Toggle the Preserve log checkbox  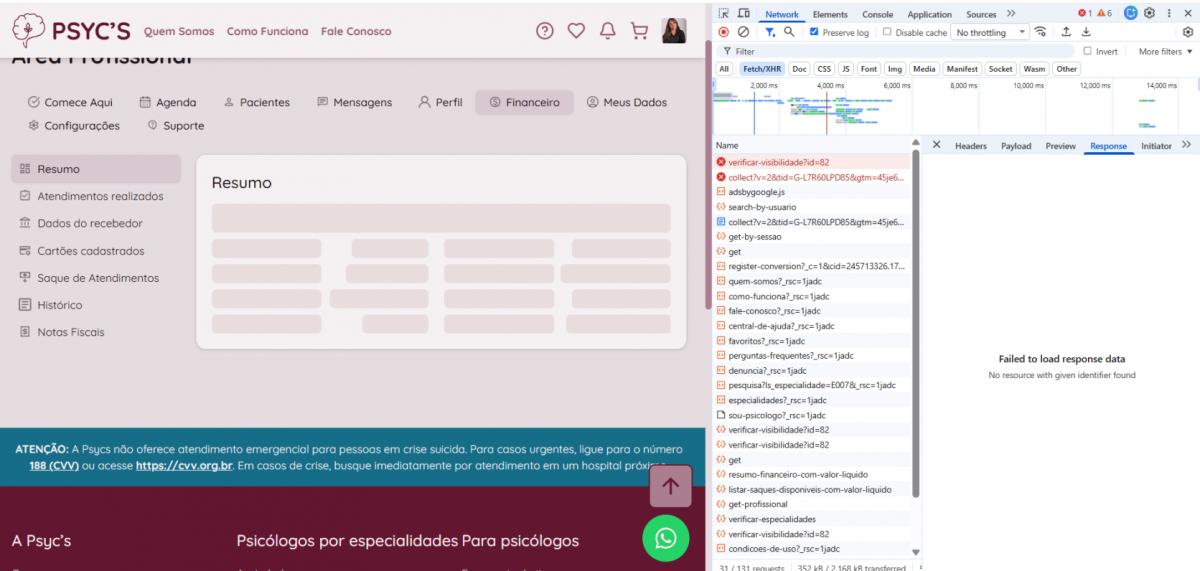pos(814,32)
